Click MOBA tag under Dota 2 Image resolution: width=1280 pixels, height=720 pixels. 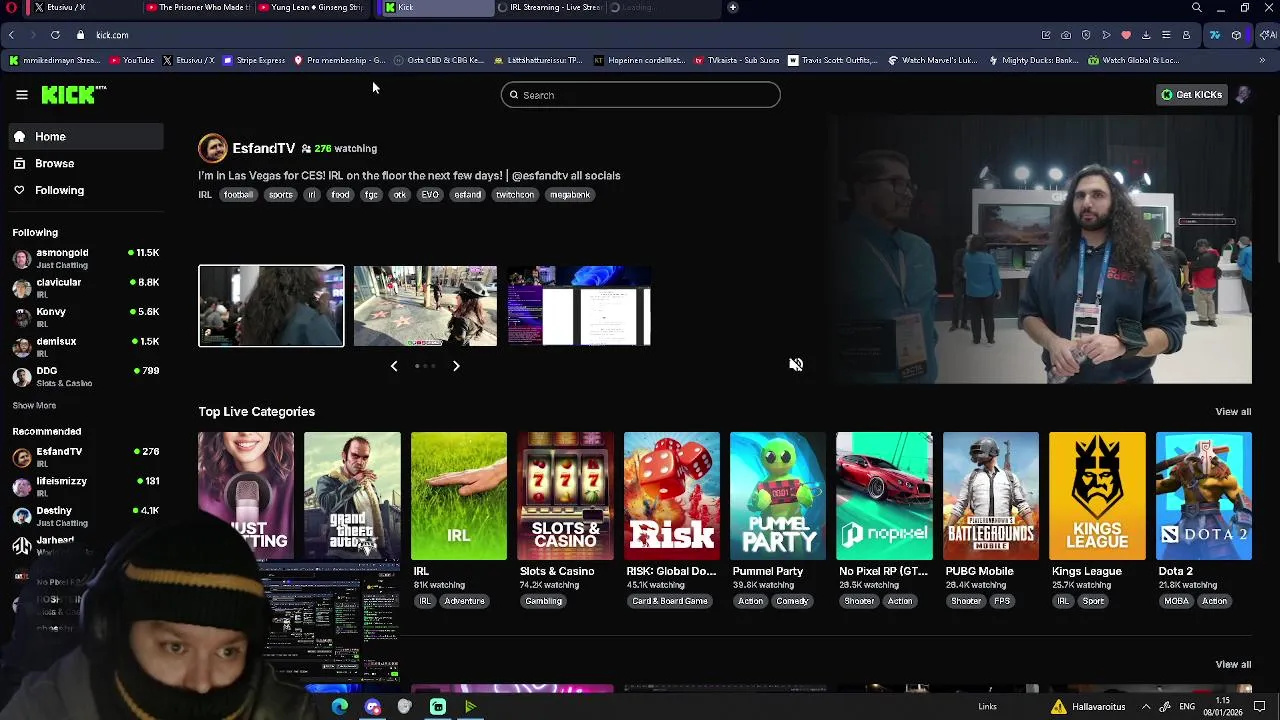click(x=1176, y=601)
